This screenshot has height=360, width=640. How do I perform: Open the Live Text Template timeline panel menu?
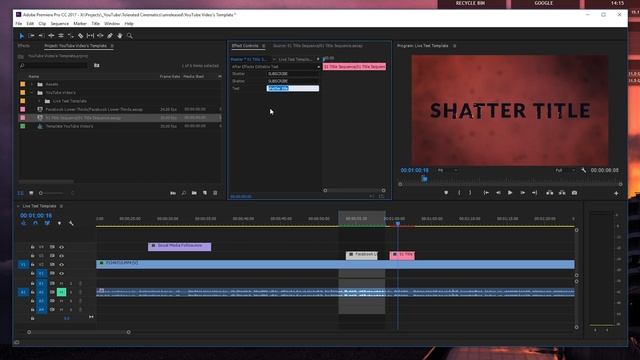point(62,206)
